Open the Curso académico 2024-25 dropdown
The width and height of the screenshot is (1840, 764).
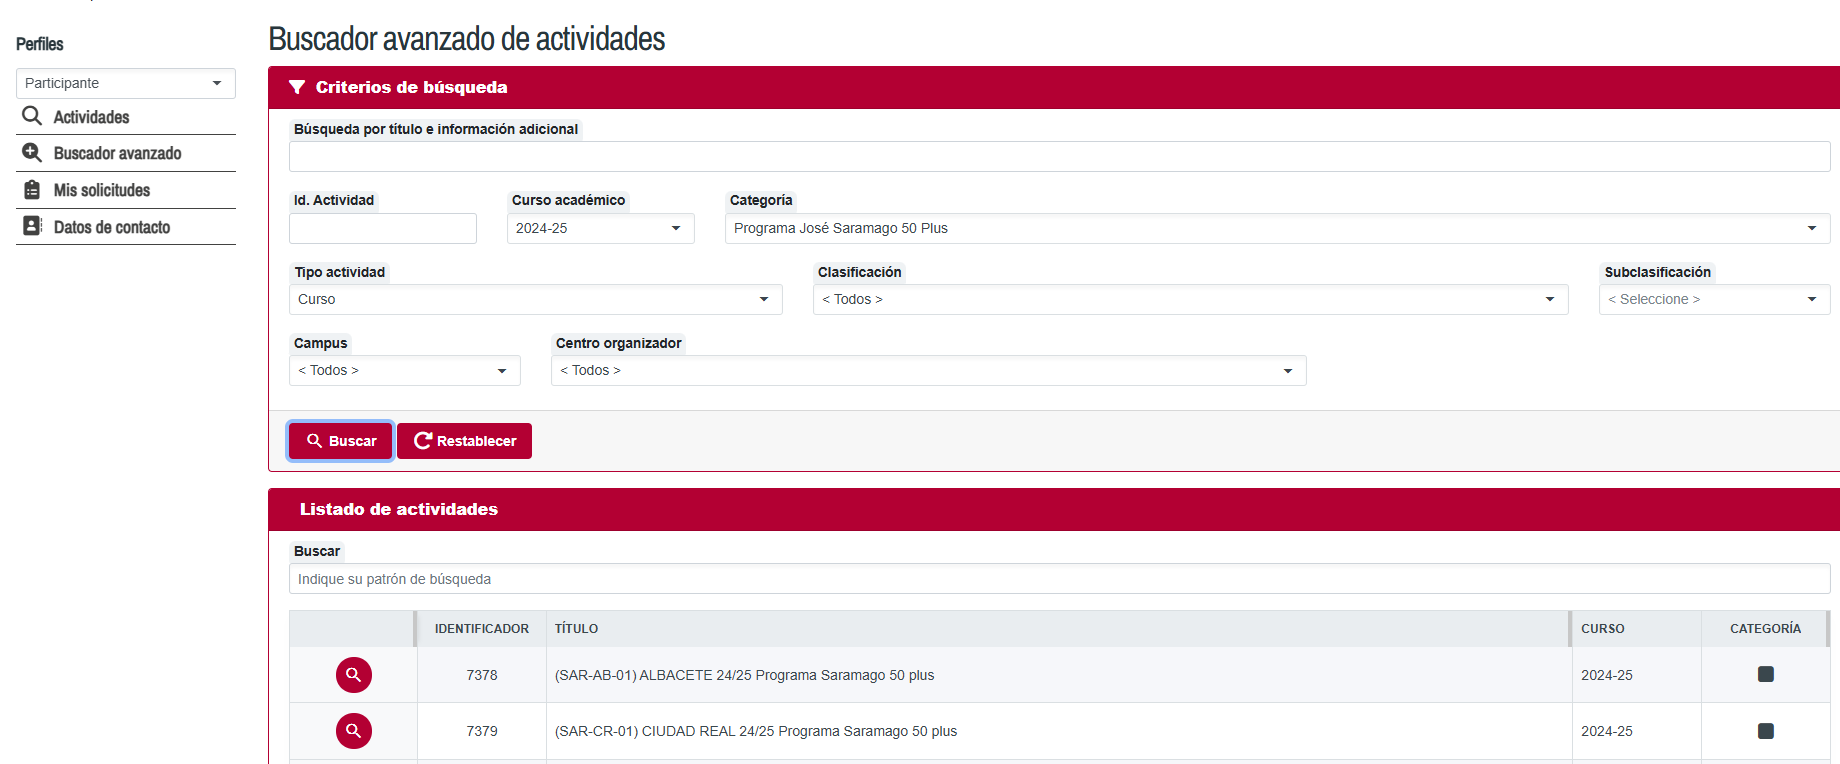click(601, 228)
